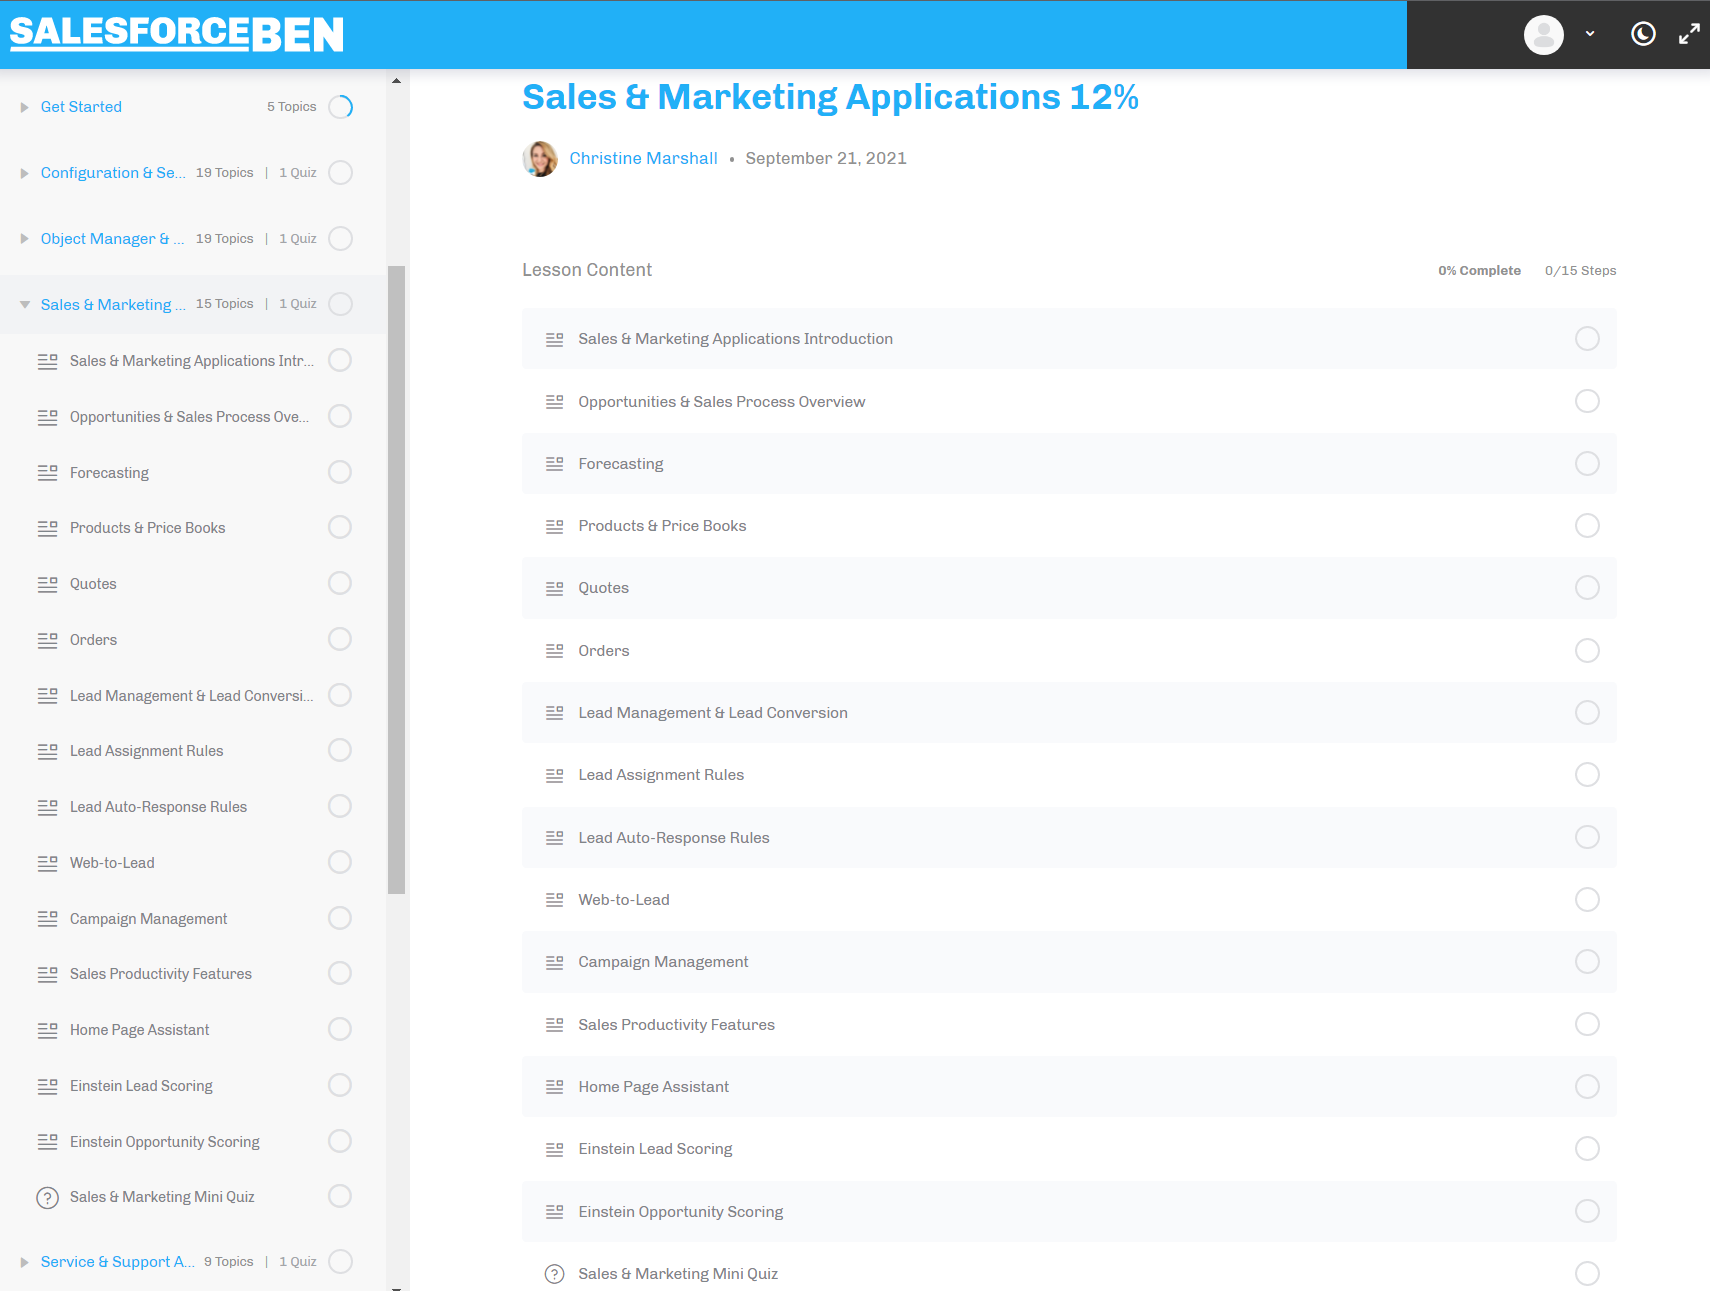Click Configuration section progress circle

[x=340, y=173]
